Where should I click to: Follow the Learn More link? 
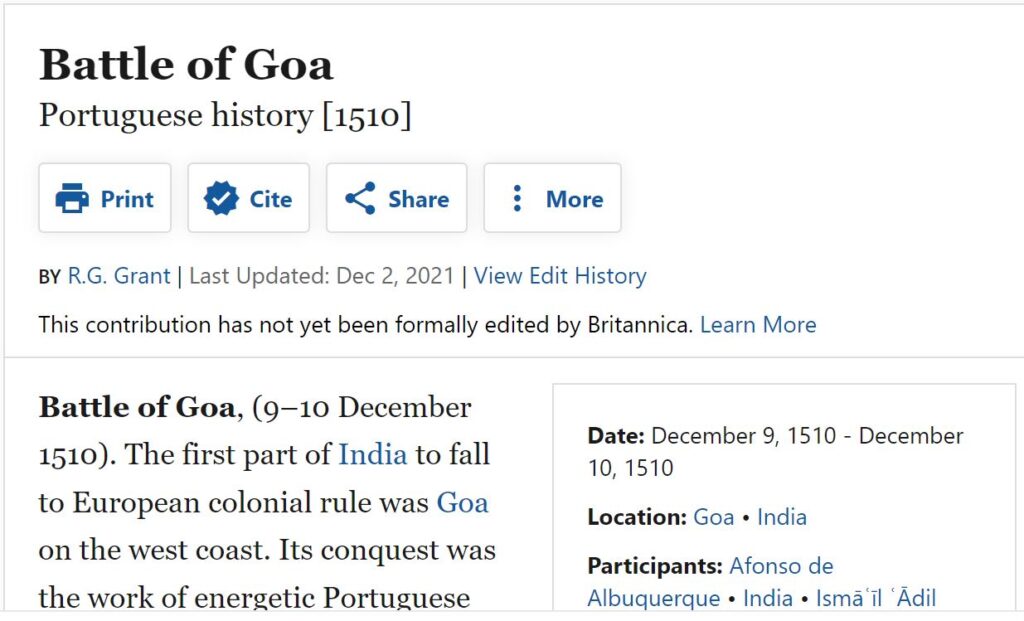click(758, 325)
